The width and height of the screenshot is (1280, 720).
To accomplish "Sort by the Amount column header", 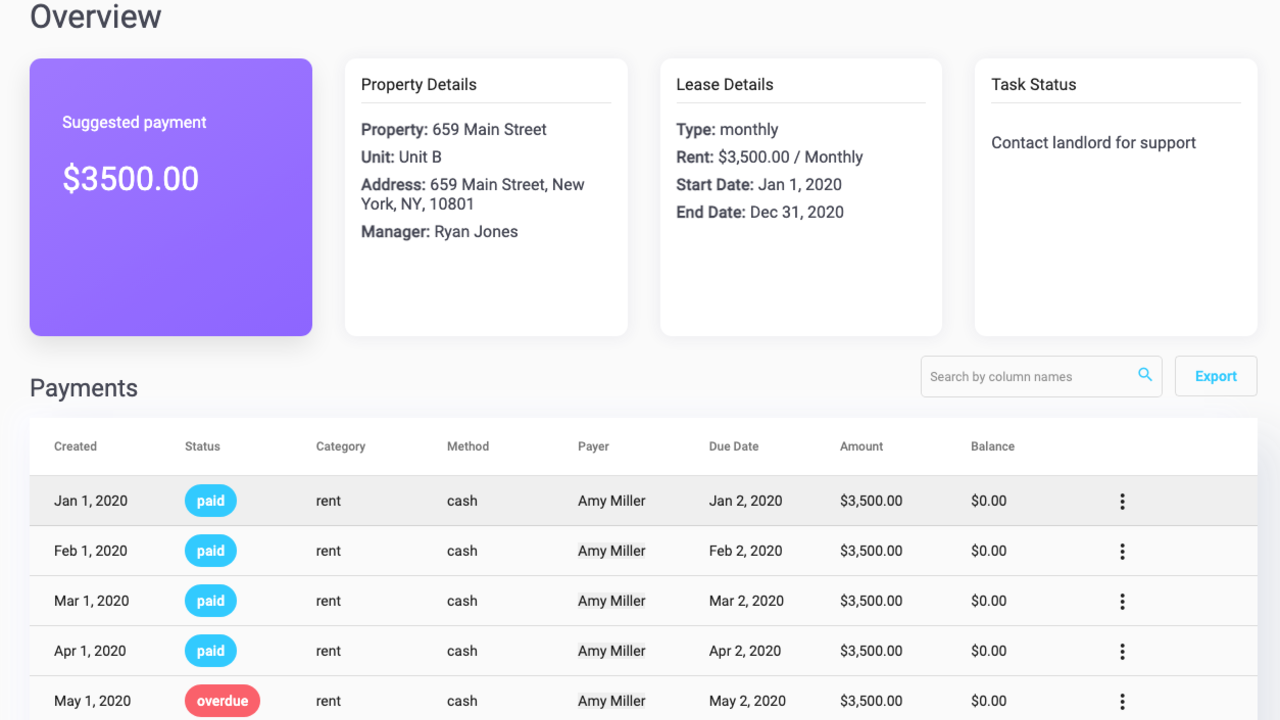I will (x=861, y=446).
